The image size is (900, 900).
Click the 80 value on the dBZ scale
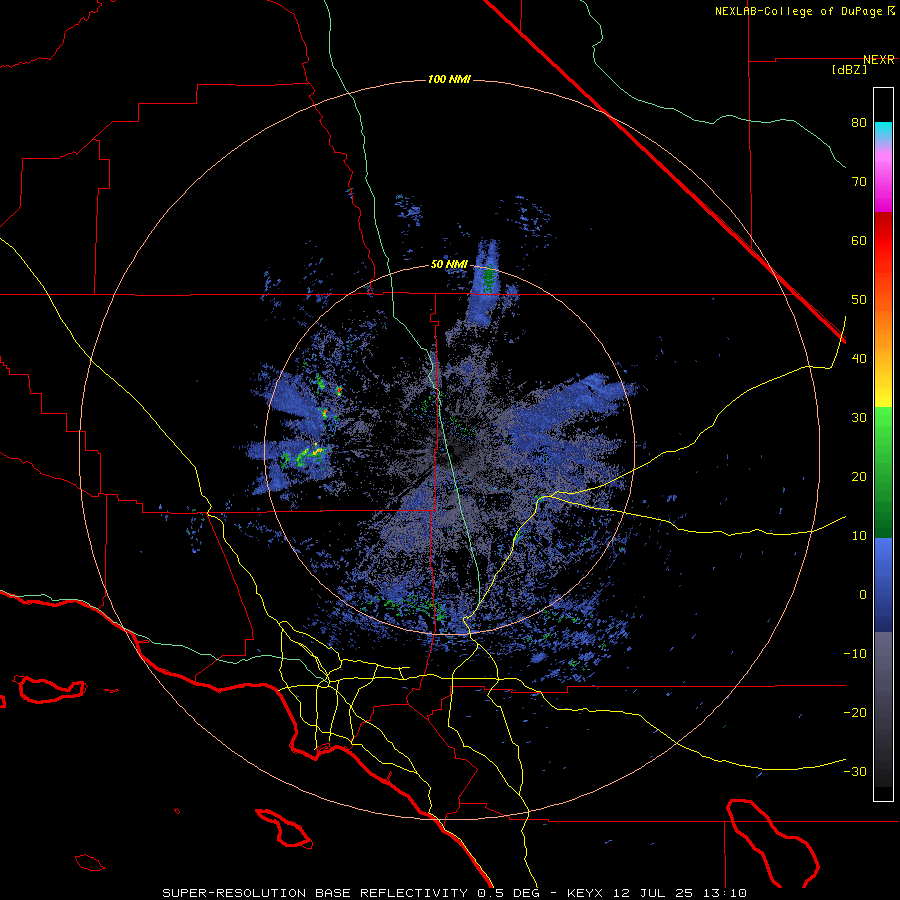point(859,123)
